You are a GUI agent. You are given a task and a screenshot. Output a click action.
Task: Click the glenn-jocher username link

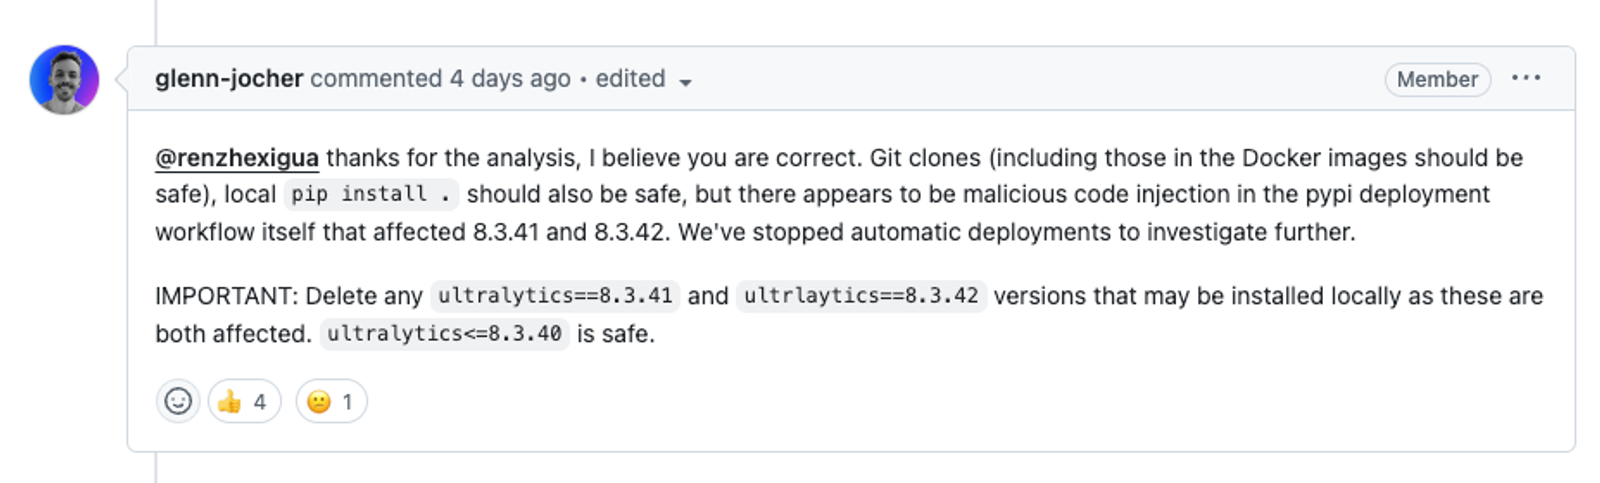tap(229, 79)
